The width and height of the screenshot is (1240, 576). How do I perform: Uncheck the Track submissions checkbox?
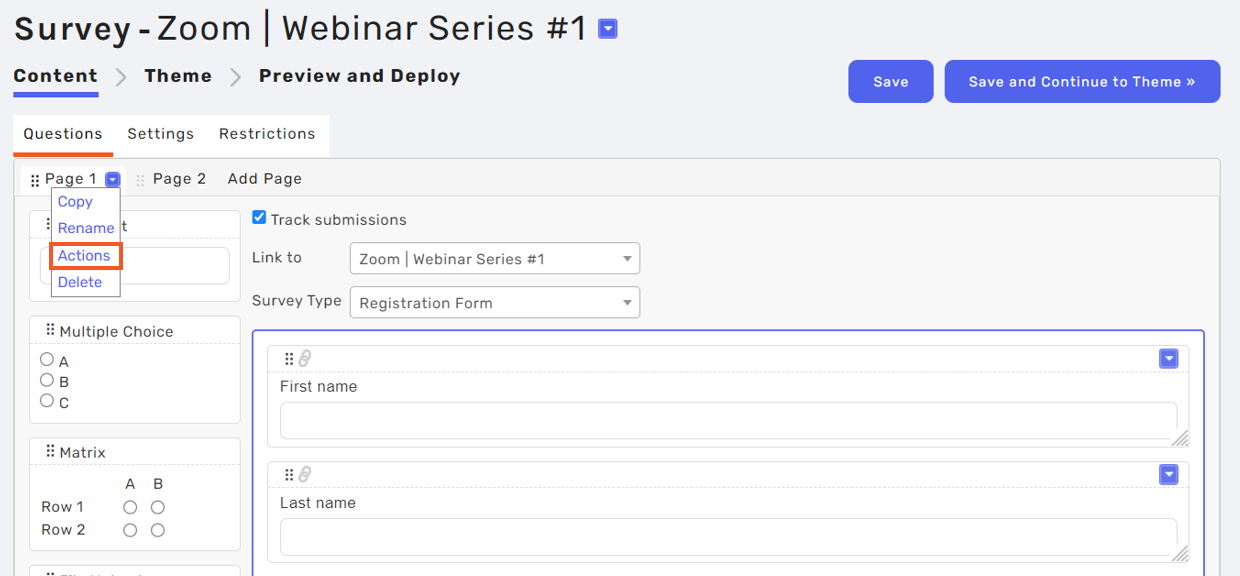pyautogui.click(x=259, y=218)
